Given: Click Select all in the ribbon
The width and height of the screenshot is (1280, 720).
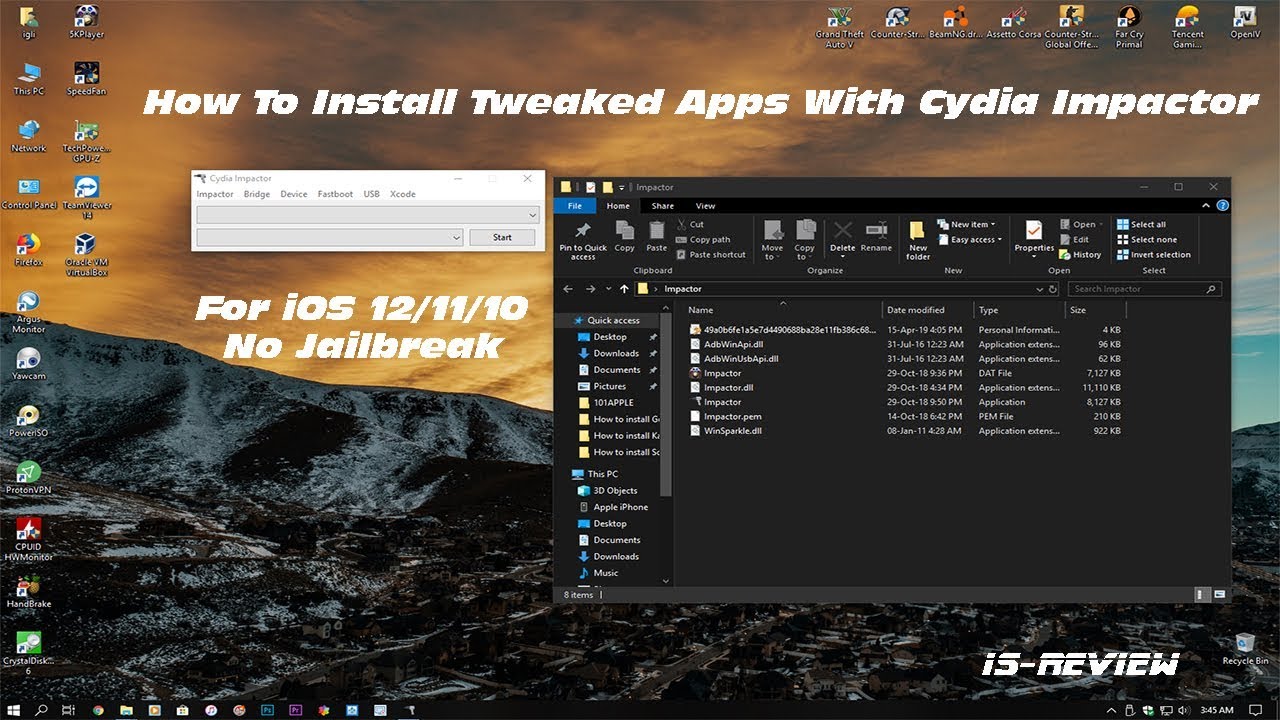Looking at the screenshot, I should [x=1141, y=225].
